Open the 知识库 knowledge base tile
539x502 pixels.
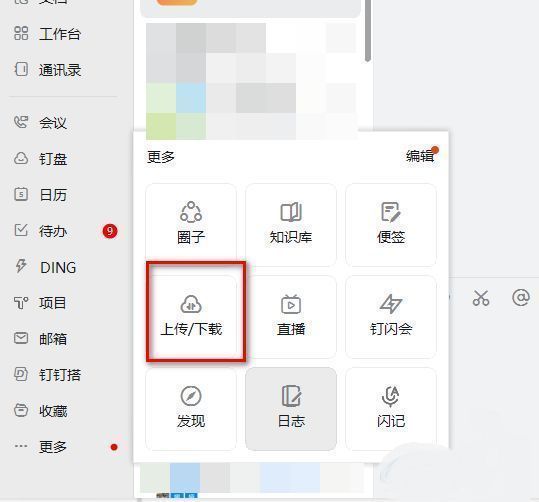pyautogui.click(x=291, y=224)
